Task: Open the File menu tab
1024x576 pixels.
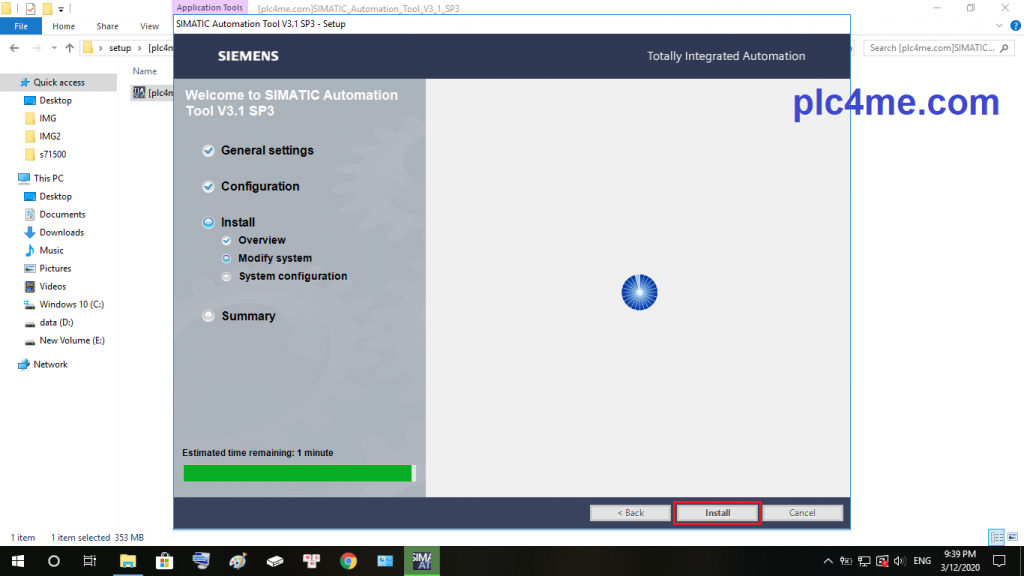Action: [20, 26]
